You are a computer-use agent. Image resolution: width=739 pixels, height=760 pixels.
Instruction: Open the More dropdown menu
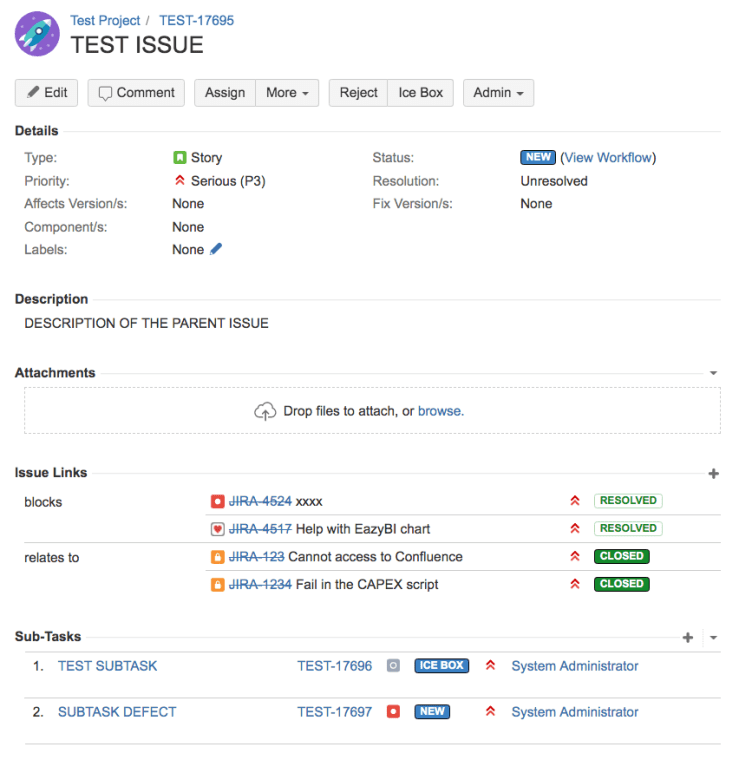click(x=287, y=93)
